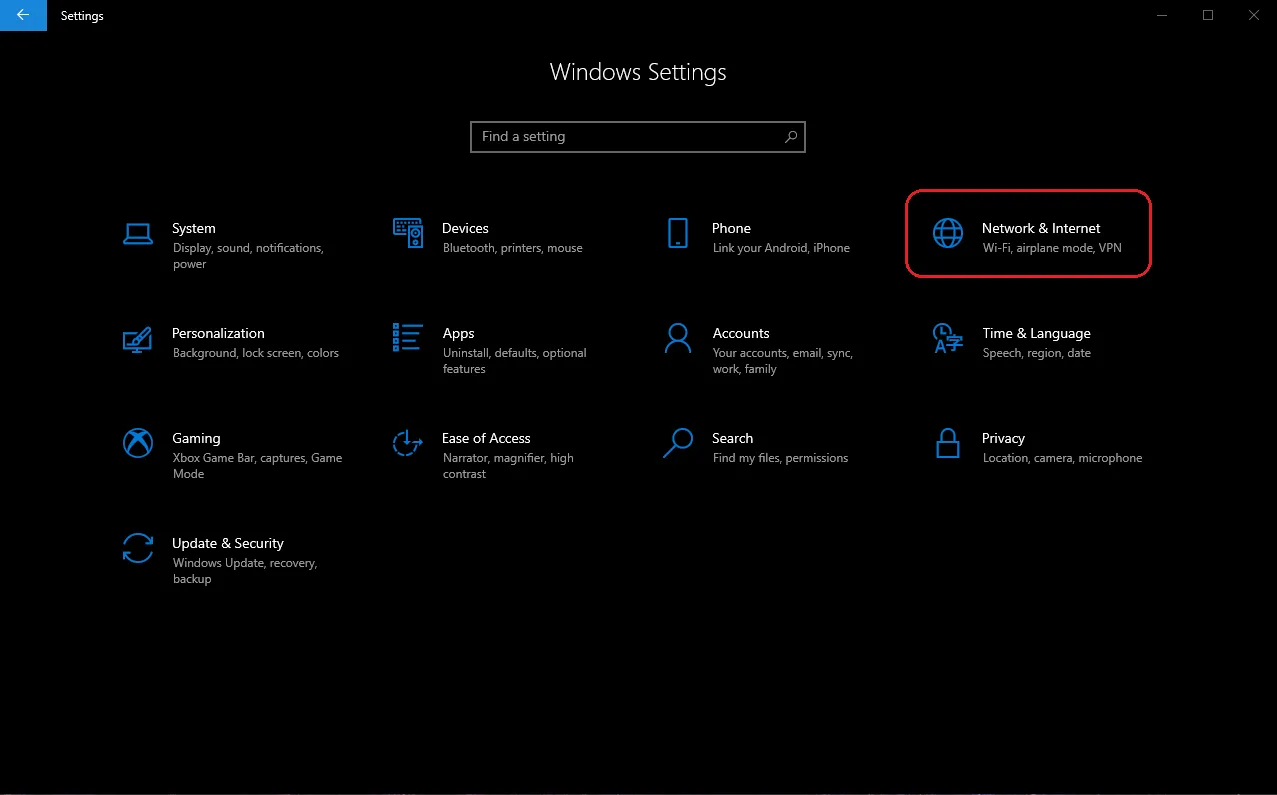Open the Search permissions category
The height and width of the screenshot is (795, 1277).
tap(677, 444)
